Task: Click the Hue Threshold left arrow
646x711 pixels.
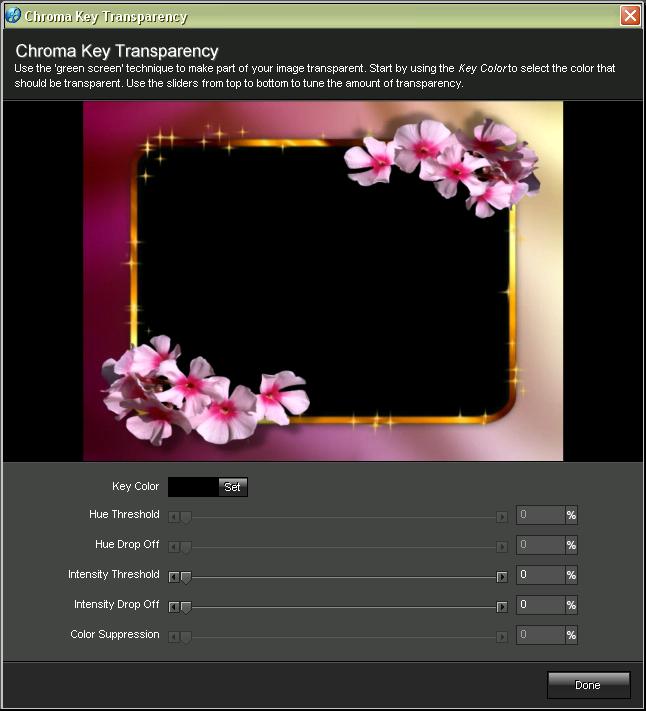Action: click(174, 517)
